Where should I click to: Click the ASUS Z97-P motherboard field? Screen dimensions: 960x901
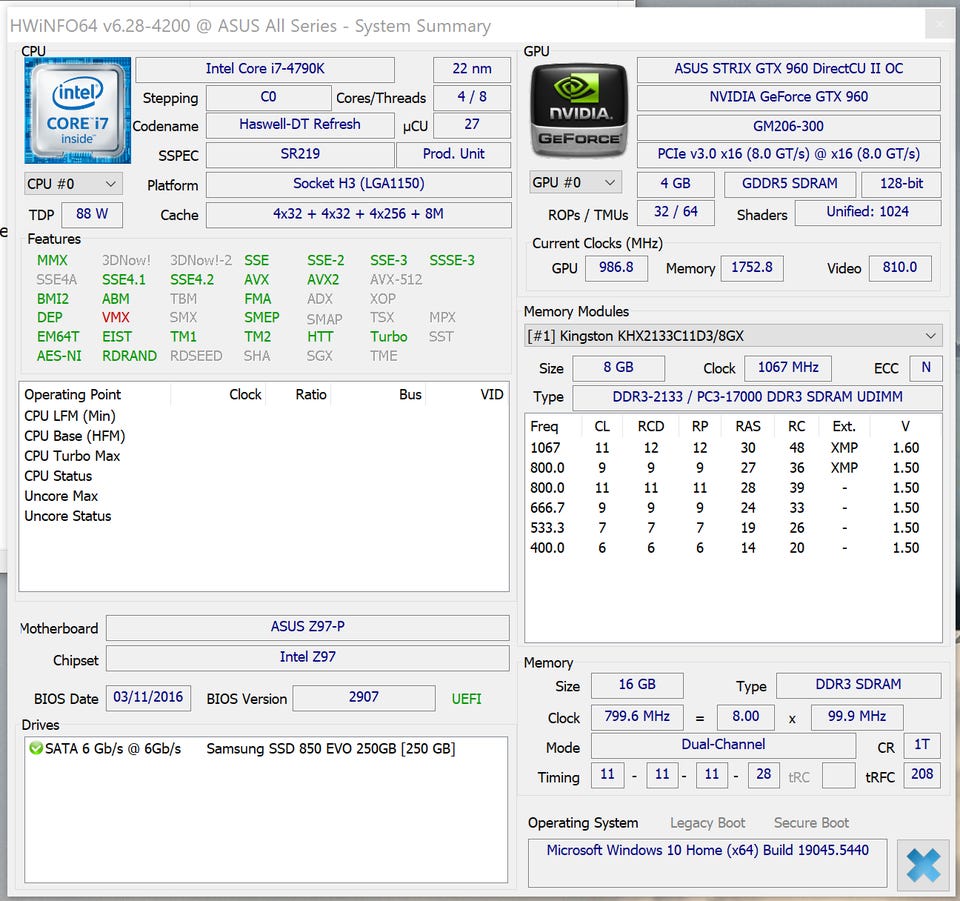click(x=307, y=627)
